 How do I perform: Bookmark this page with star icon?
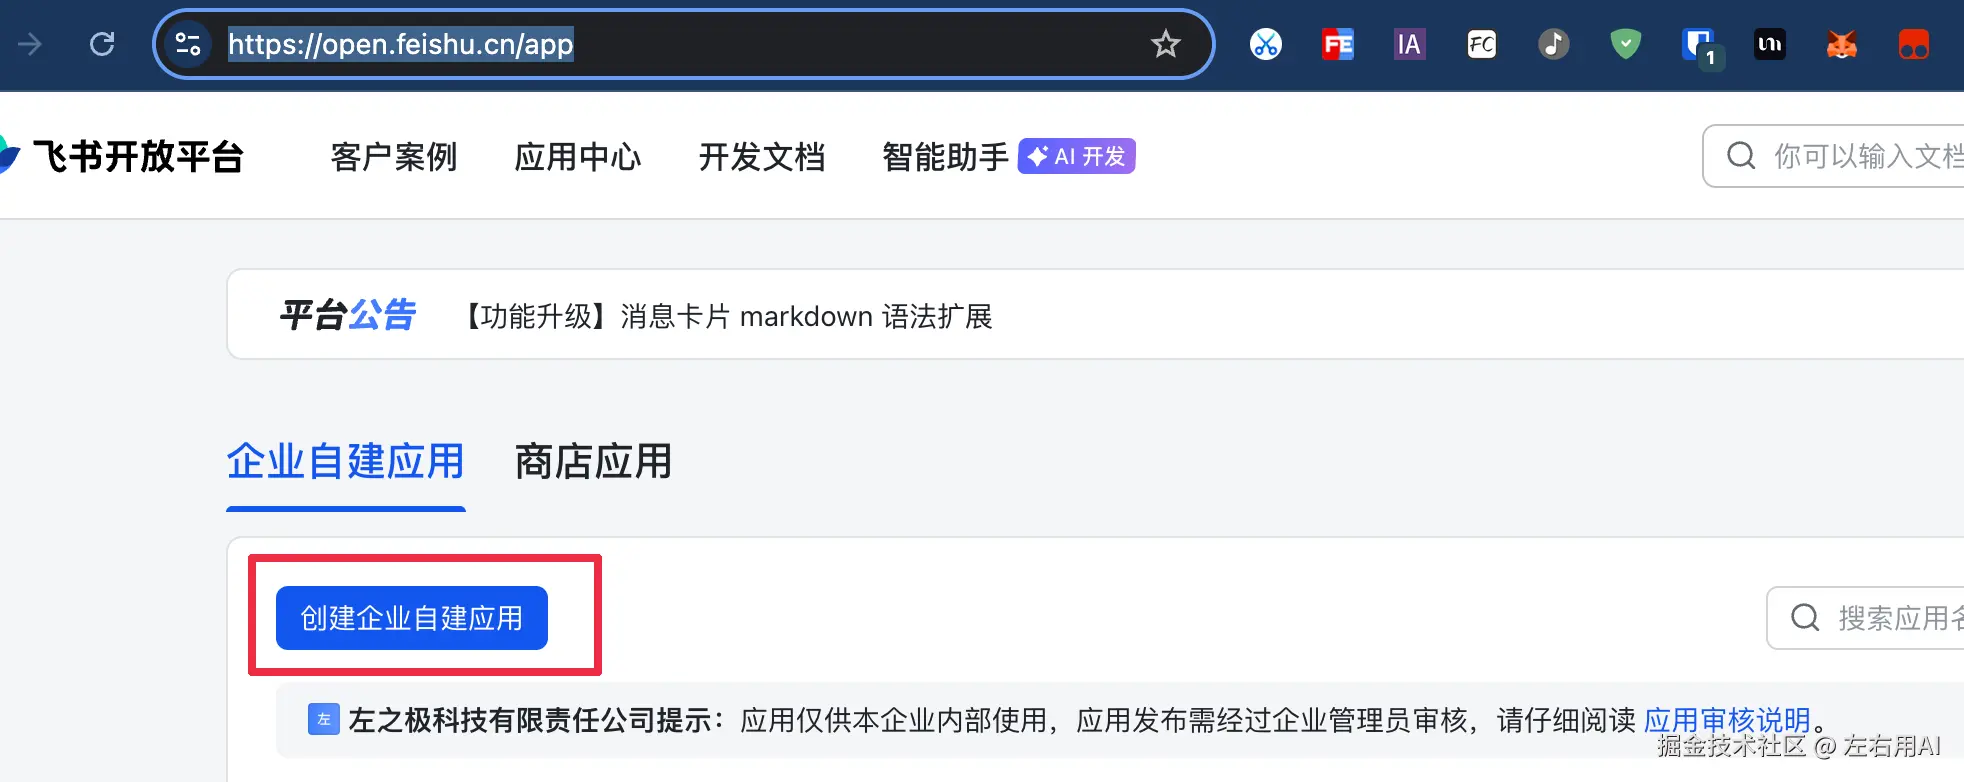[1165, 44]
